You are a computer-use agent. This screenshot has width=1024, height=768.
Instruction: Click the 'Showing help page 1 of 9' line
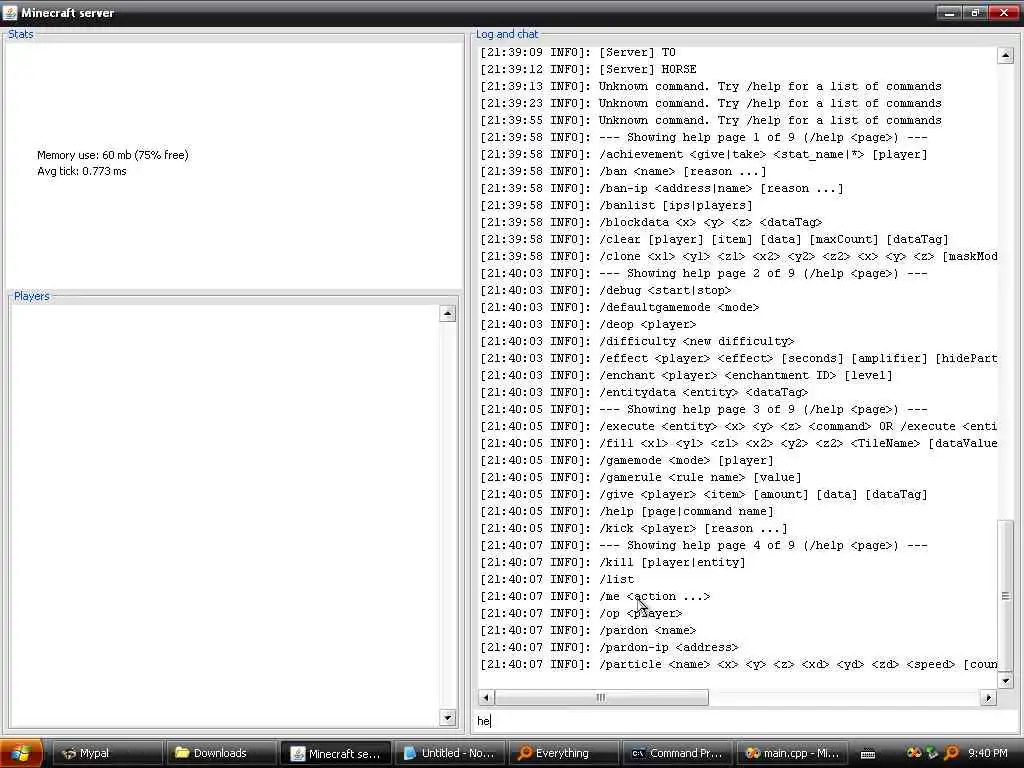point(704,137)
